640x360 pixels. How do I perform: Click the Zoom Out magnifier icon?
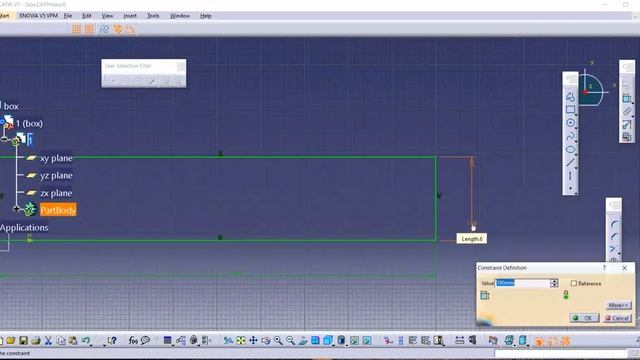coord(290,340)
